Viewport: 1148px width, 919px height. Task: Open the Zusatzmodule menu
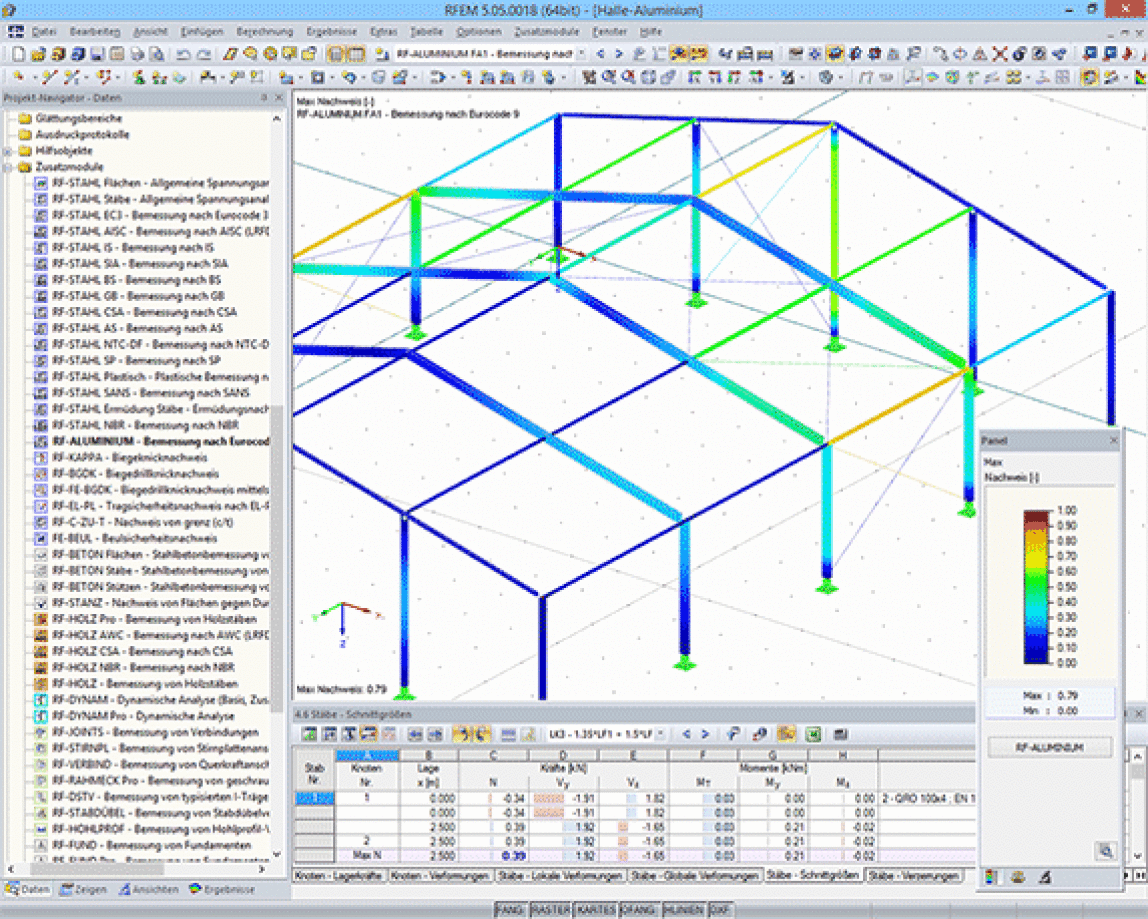(x=547, y=32)
